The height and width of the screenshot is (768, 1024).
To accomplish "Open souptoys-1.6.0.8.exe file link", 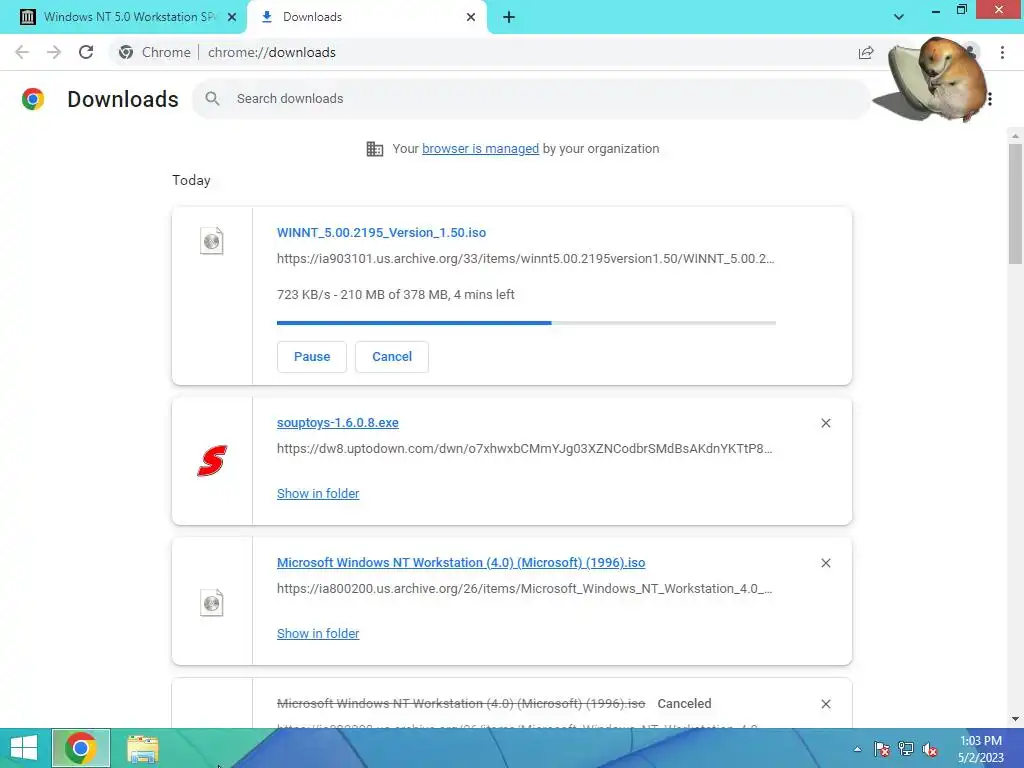I will [x=338, y=423].
